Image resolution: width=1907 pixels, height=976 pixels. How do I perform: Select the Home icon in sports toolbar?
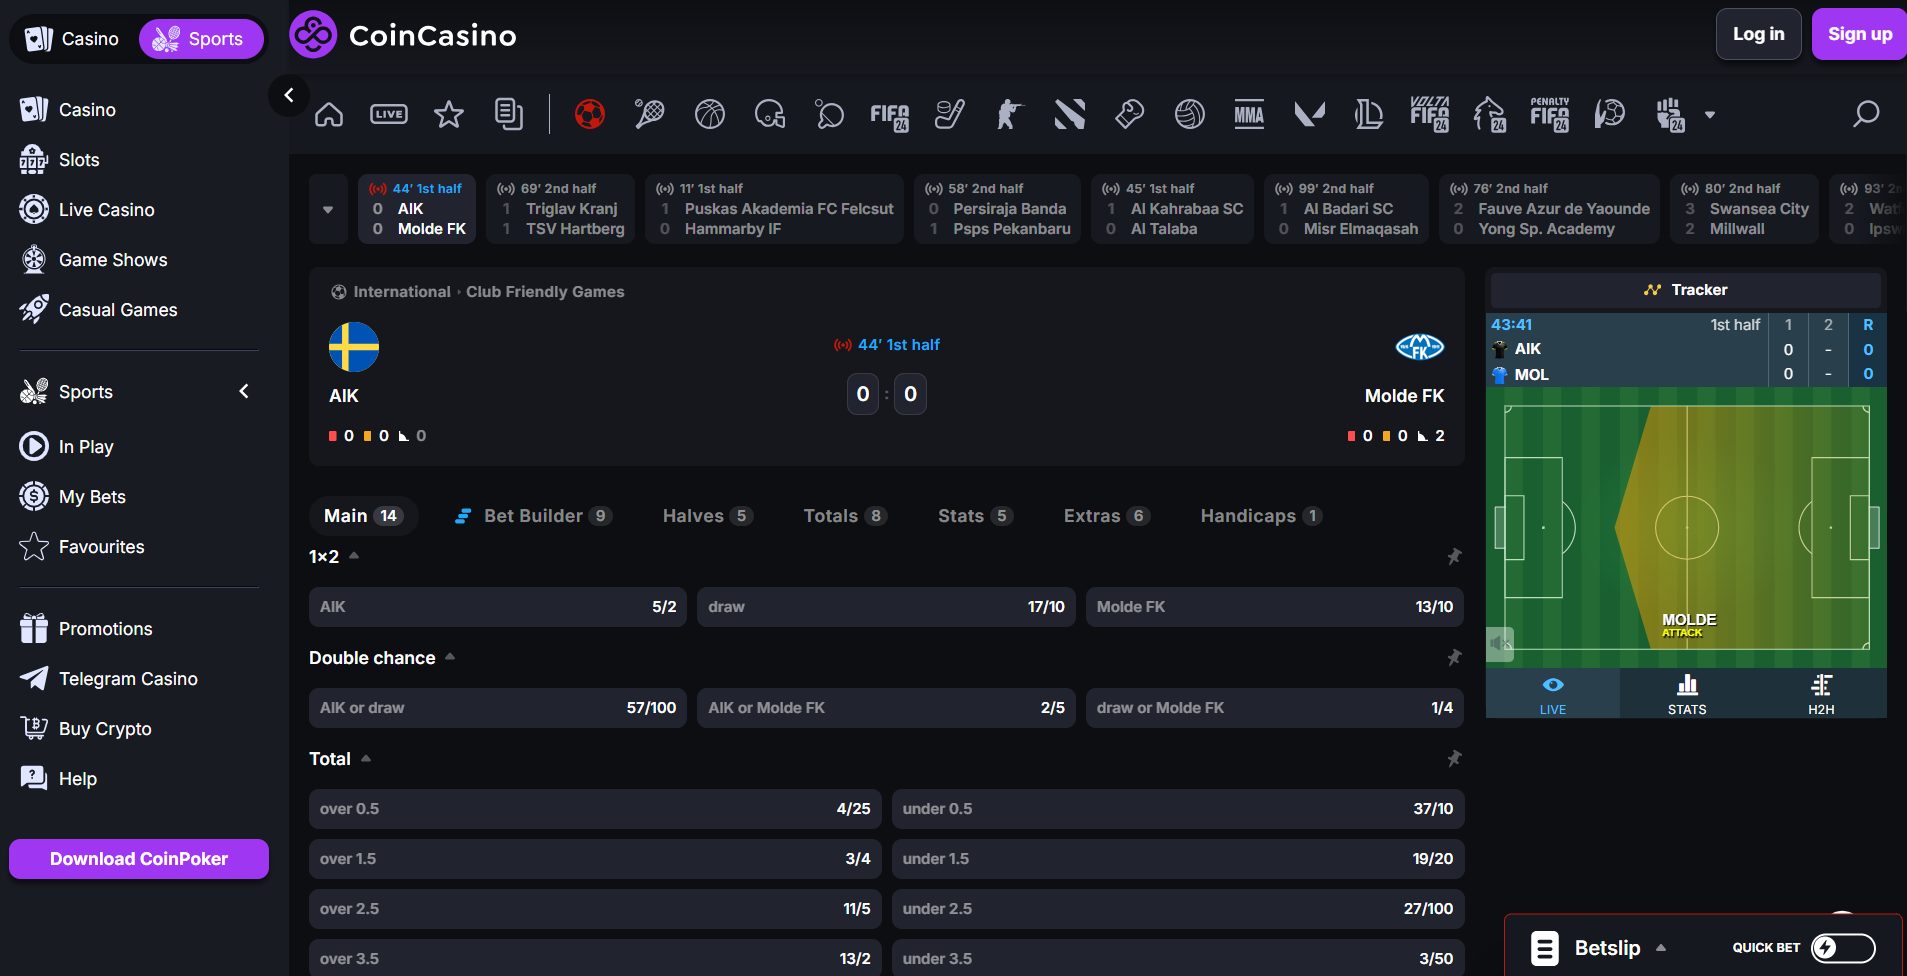[x=329, y=114]
